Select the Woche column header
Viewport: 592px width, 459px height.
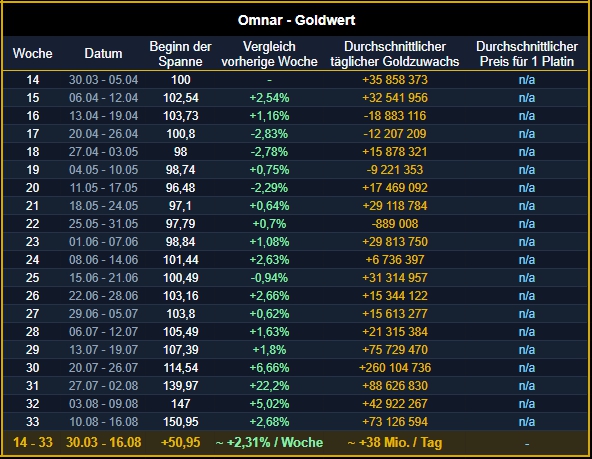(32, 53)
